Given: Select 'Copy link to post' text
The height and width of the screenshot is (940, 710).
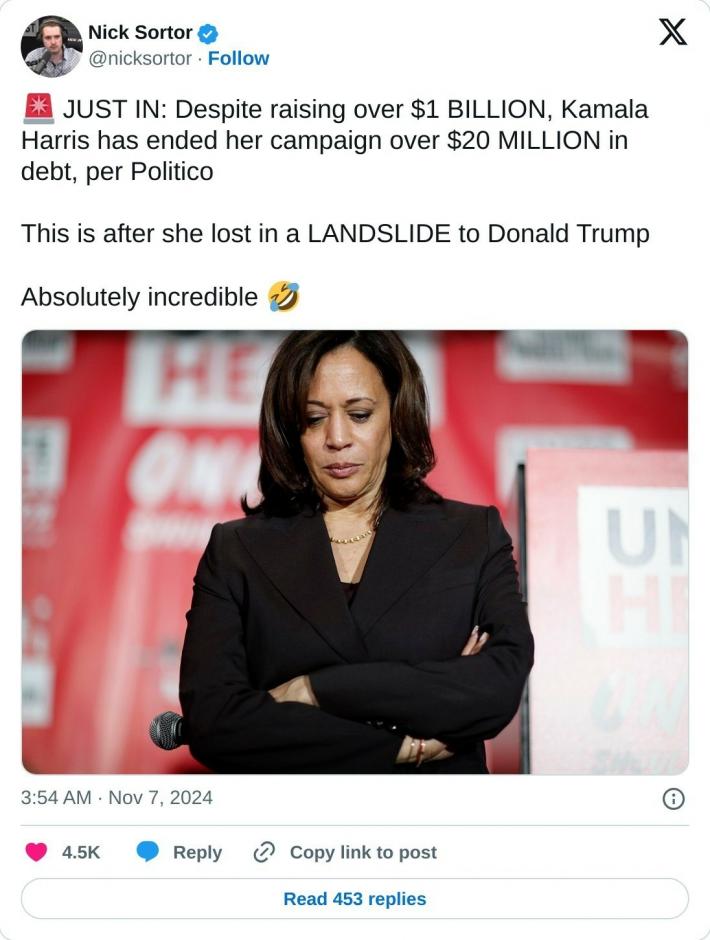Looking at the screenshot, I should 363,852.
